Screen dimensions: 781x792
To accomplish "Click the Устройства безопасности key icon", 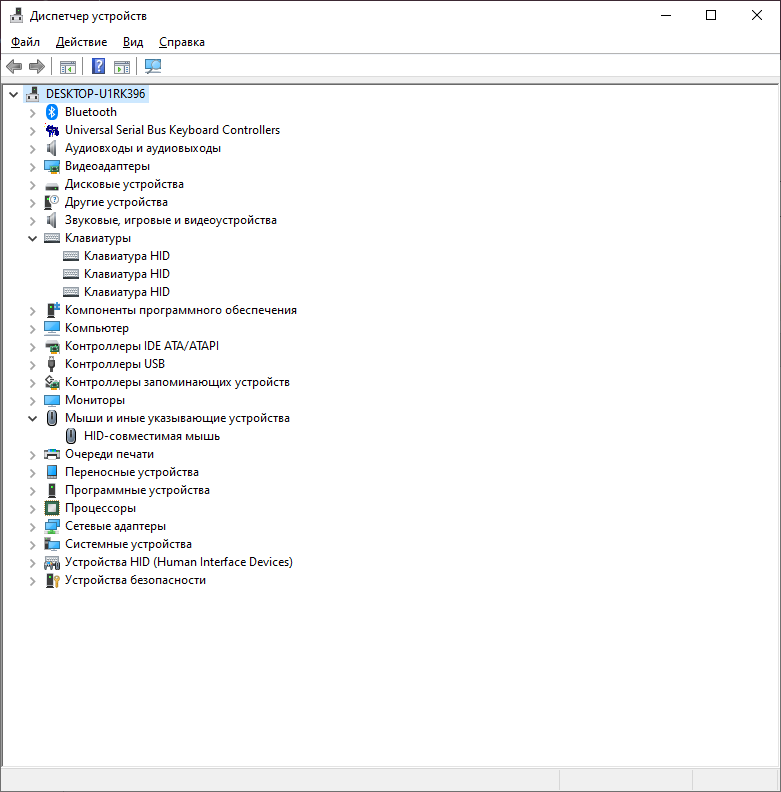I will [53, 580].
